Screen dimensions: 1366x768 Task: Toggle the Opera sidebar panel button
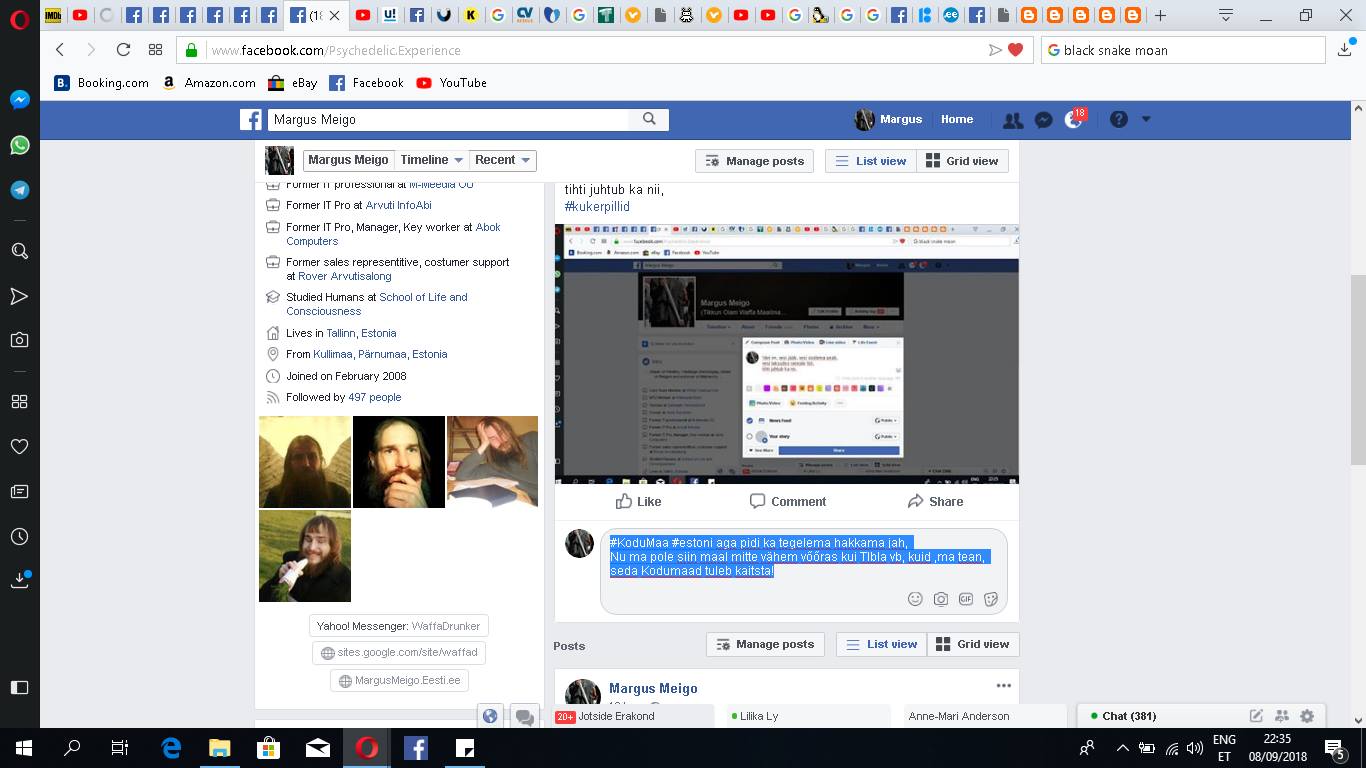(x=19, y=687)
